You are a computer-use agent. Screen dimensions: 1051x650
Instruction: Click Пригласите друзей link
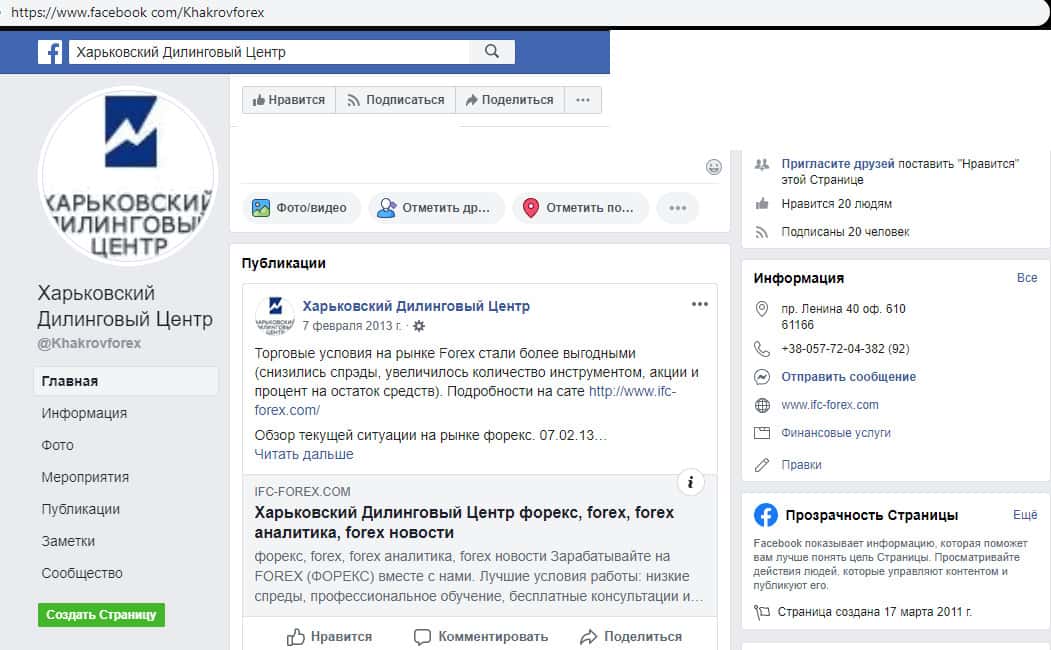click(838, 164)
